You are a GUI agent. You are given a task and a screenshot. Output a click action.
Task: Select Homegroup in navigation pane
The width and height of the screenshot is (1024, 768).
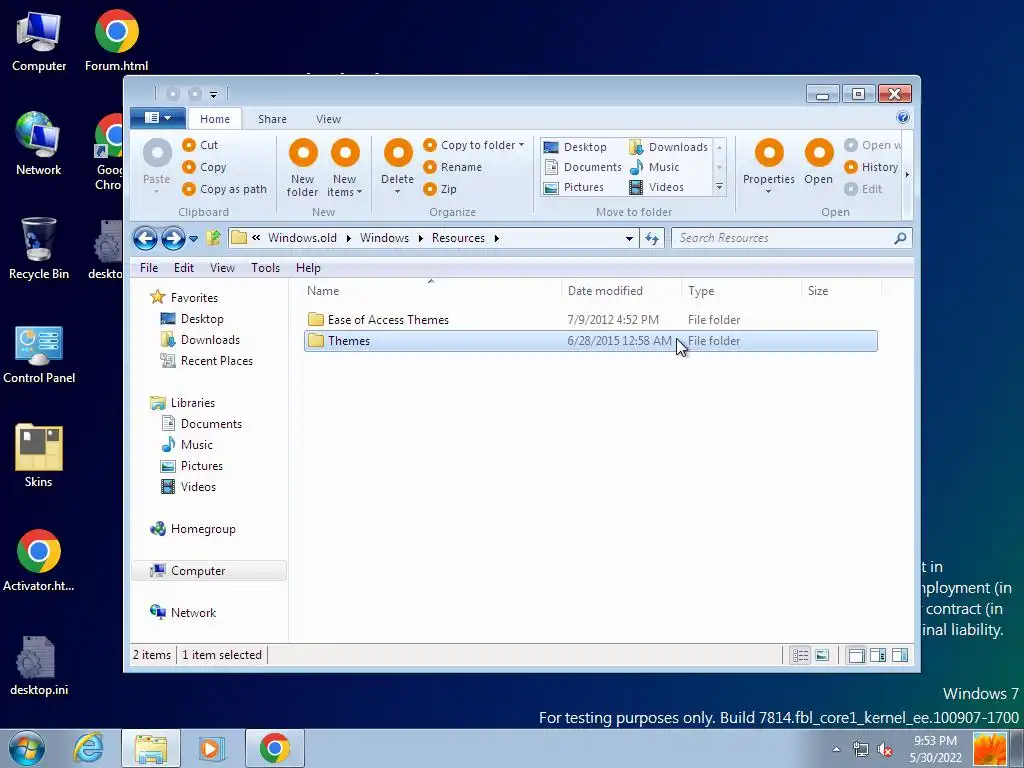(x=193, y=529)
